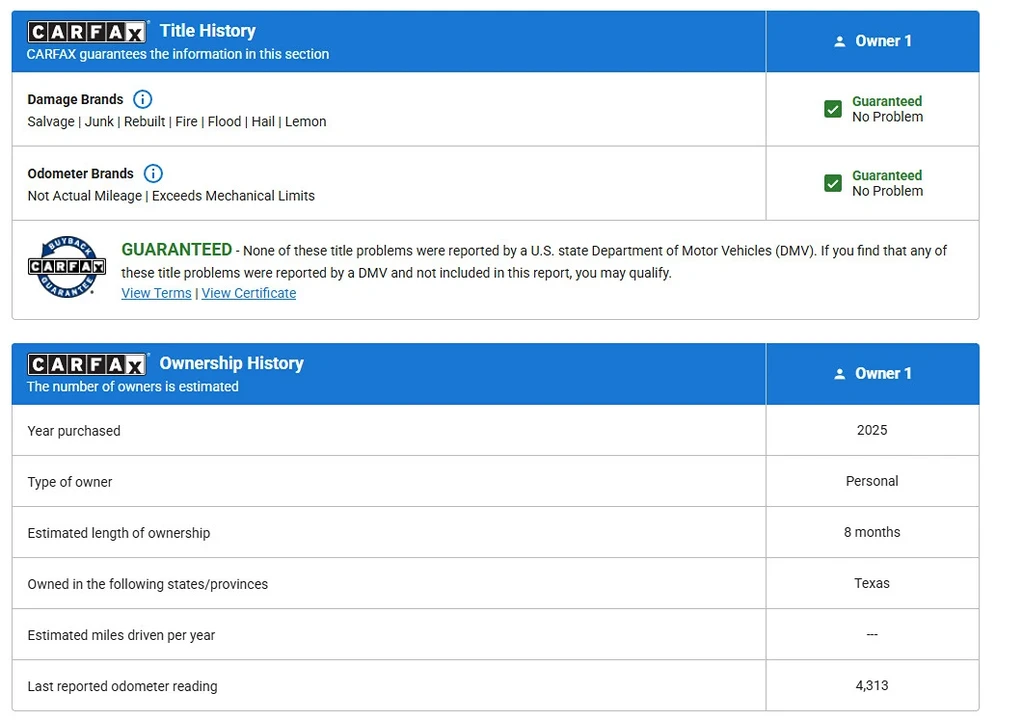Click the Year purchased row label
This screenshot has height=720, width=1023.
[x=74, y=431]
